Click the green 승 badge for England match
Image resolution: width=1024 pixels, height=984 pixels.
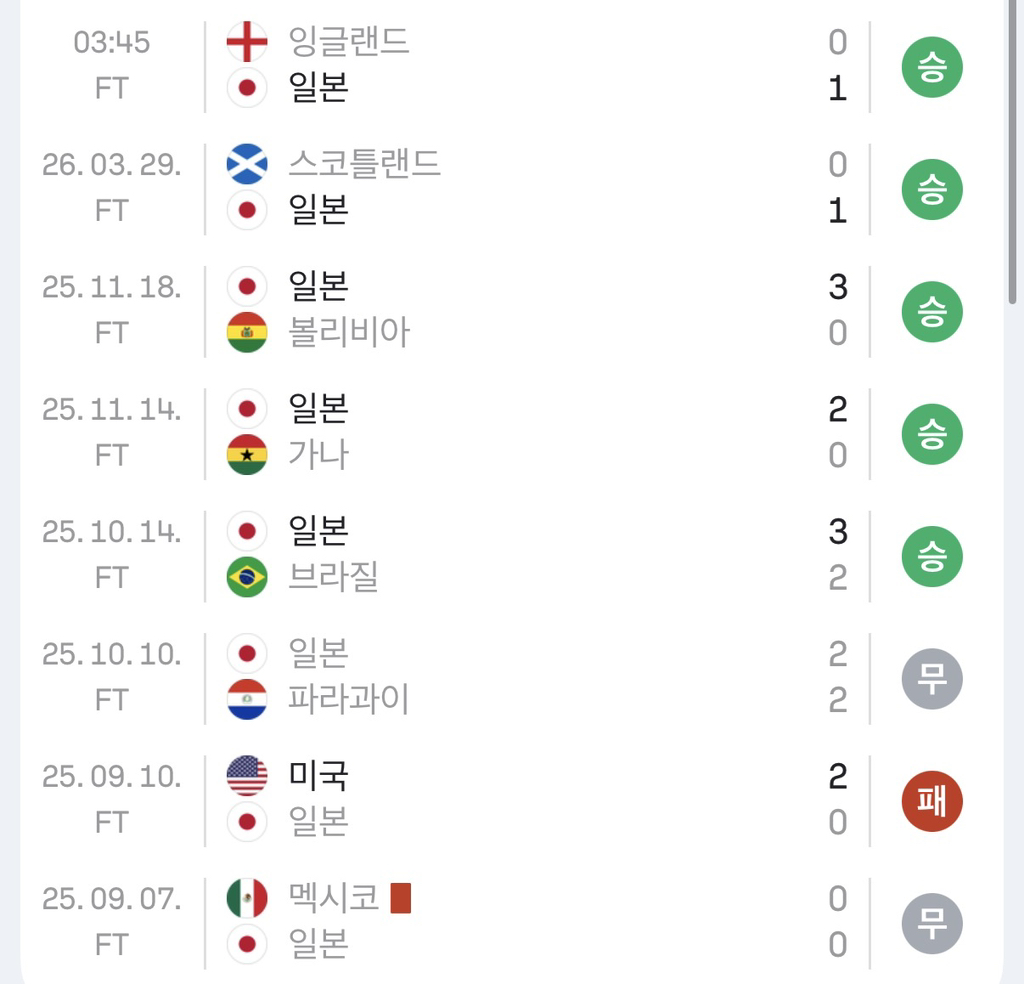pos(931,67)
